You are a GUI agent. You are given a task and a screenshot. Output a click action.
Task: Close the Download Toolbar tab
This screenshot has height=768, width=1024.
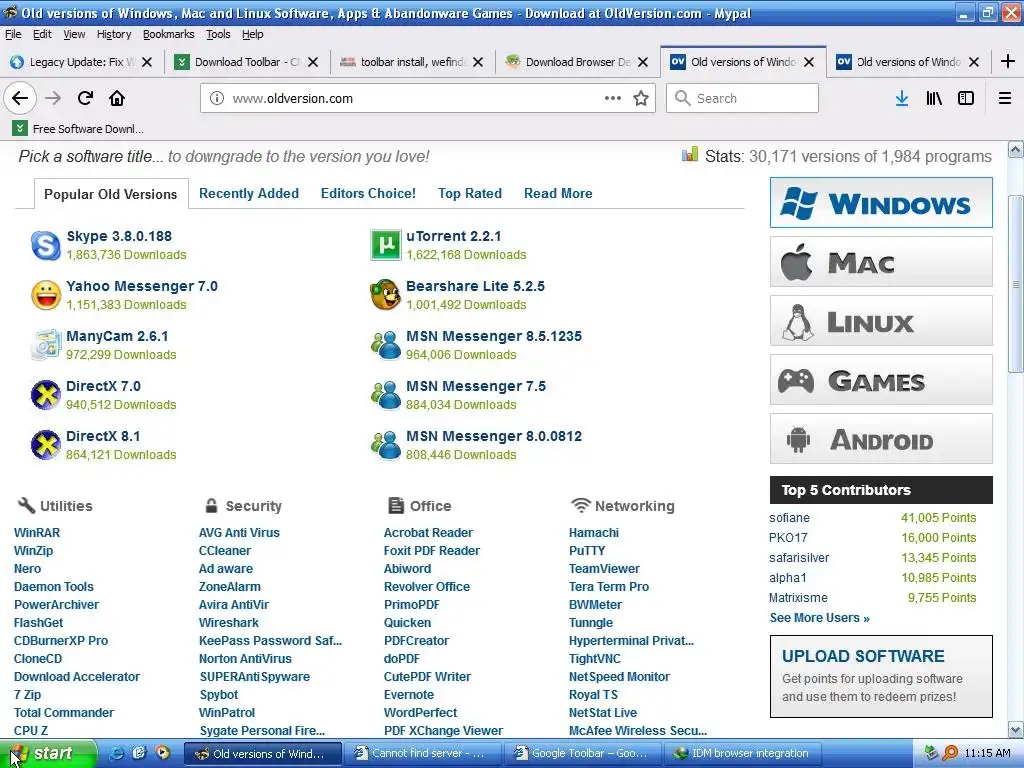pyautogui.click(x=313, y=62)
